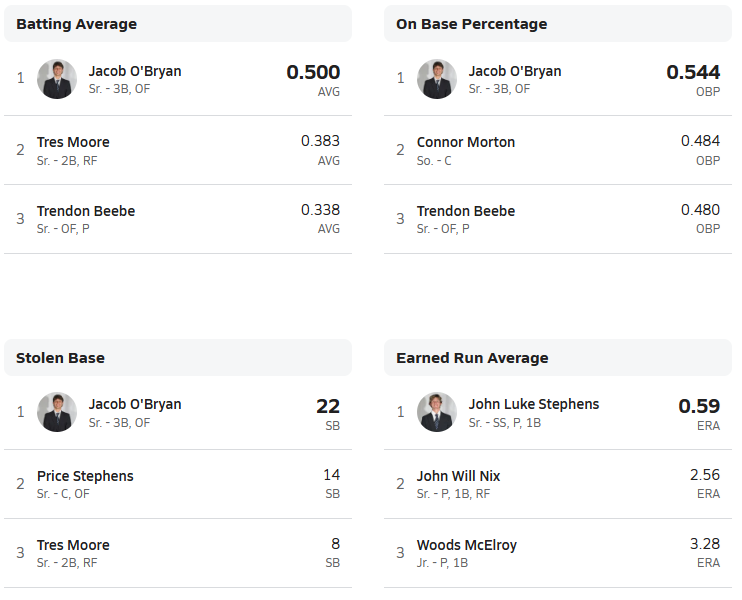Image resolution: width=742 pixels, height=600 pixels.
Task: Click Jacob O'Bryan's name in Batting Average
Action: click(135, 71)
